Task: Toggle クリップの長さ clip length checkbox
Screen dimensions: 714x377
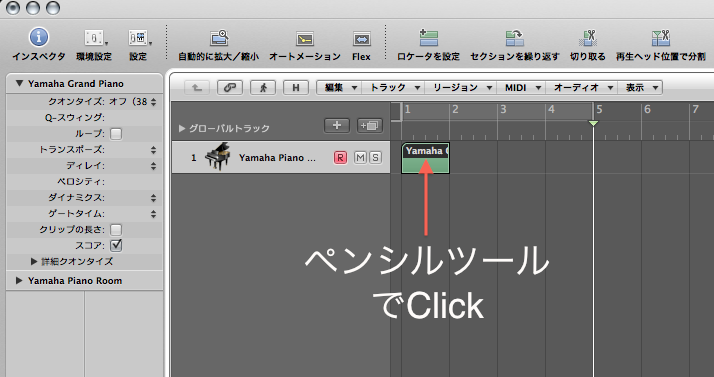Action: pyautogui.click(x=116, y=229)
